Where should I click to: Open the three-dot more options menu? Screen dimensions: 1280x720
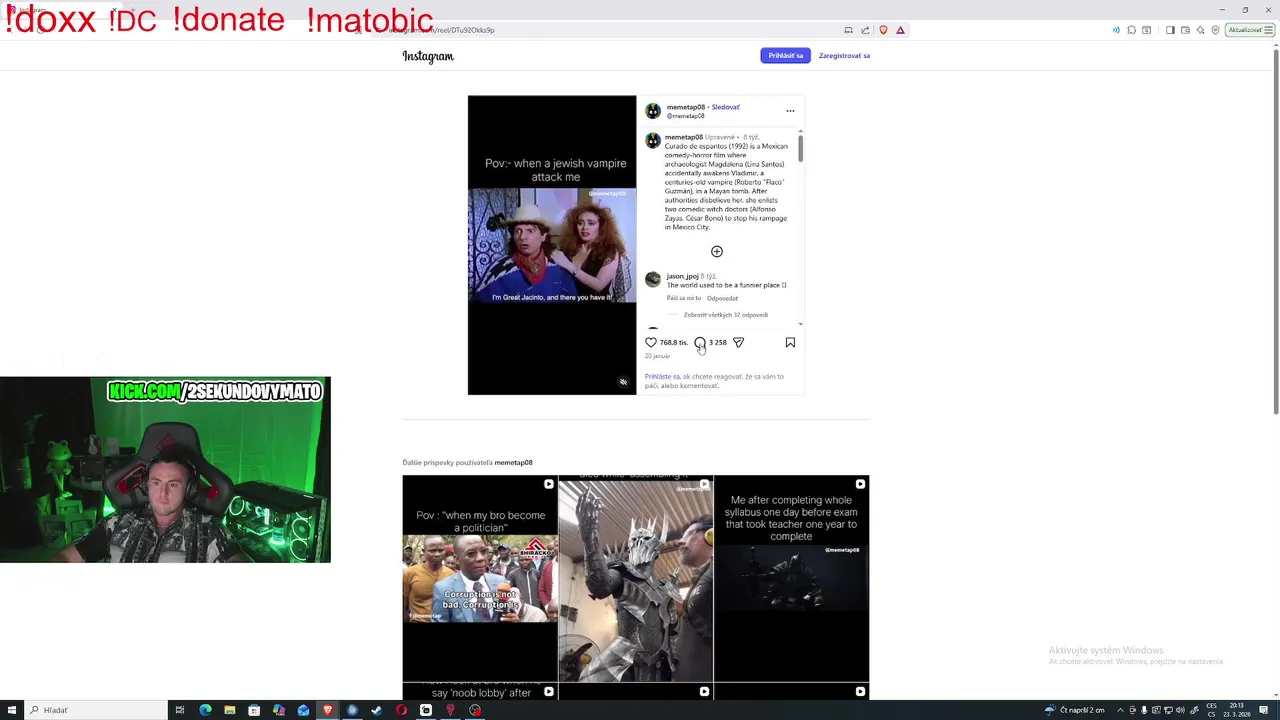790,111
